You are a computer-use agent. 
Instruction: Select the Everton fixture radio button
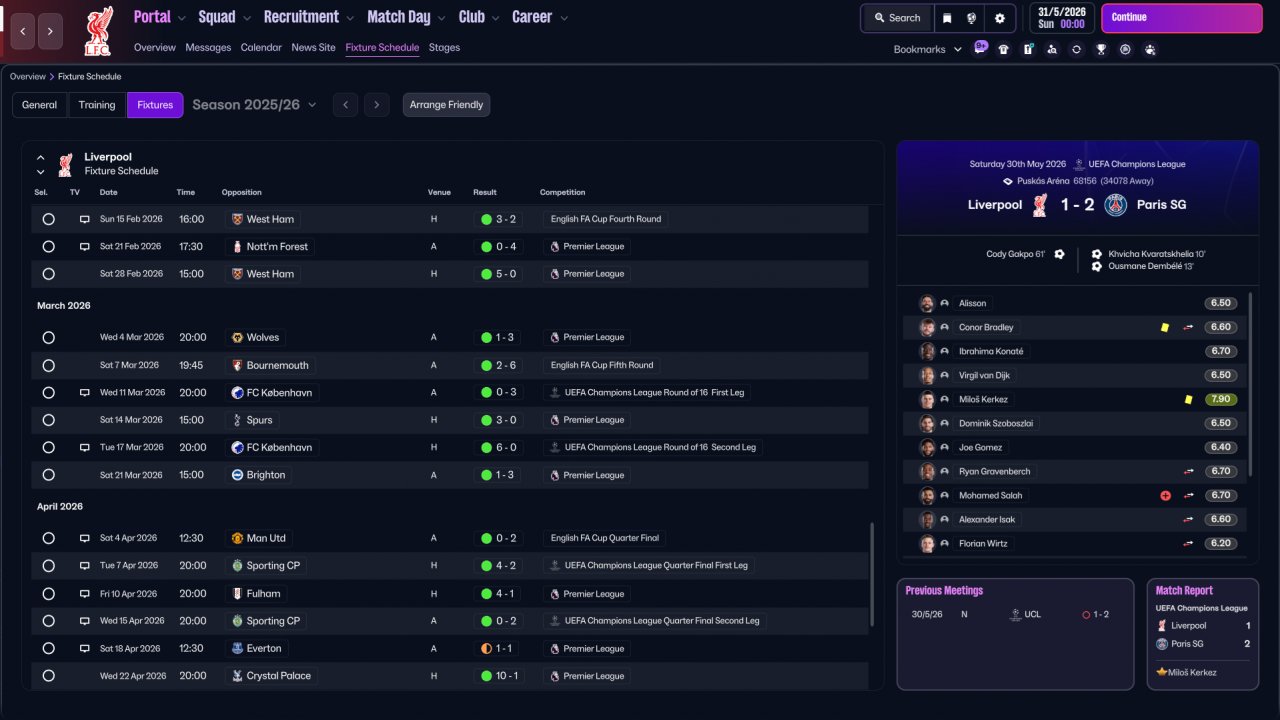click(48, 648)
